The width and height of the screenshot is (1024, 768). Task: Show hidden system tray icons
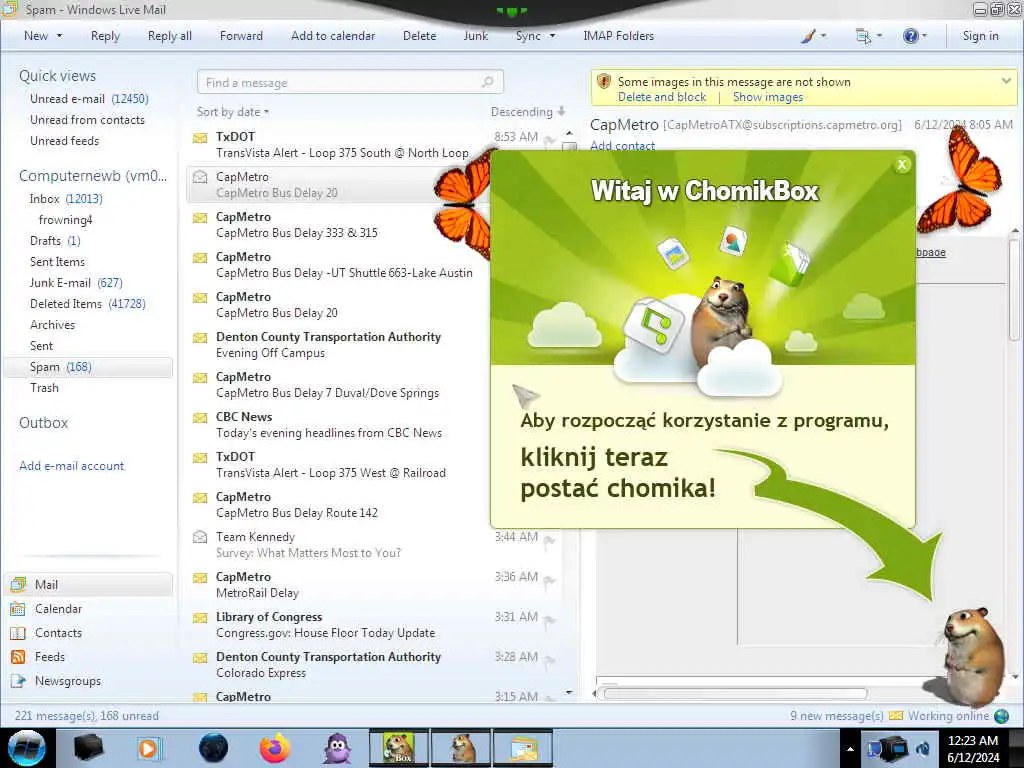point(850,749)
